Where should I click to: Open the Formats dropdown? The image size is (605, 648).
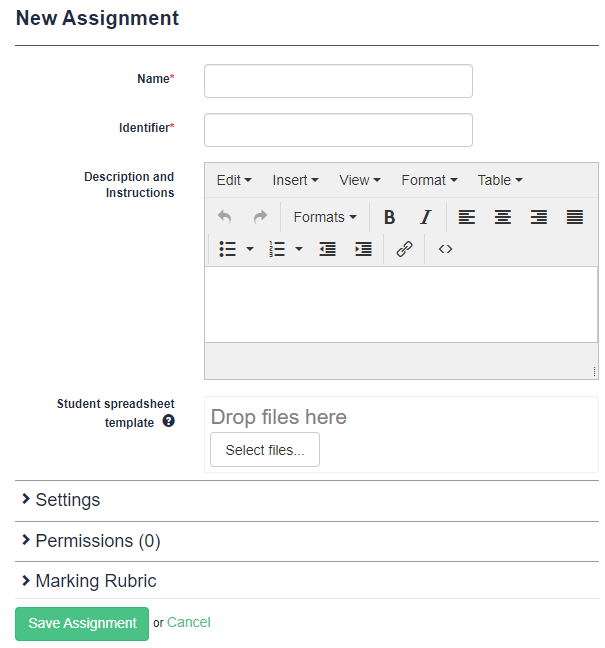point(325,217)
